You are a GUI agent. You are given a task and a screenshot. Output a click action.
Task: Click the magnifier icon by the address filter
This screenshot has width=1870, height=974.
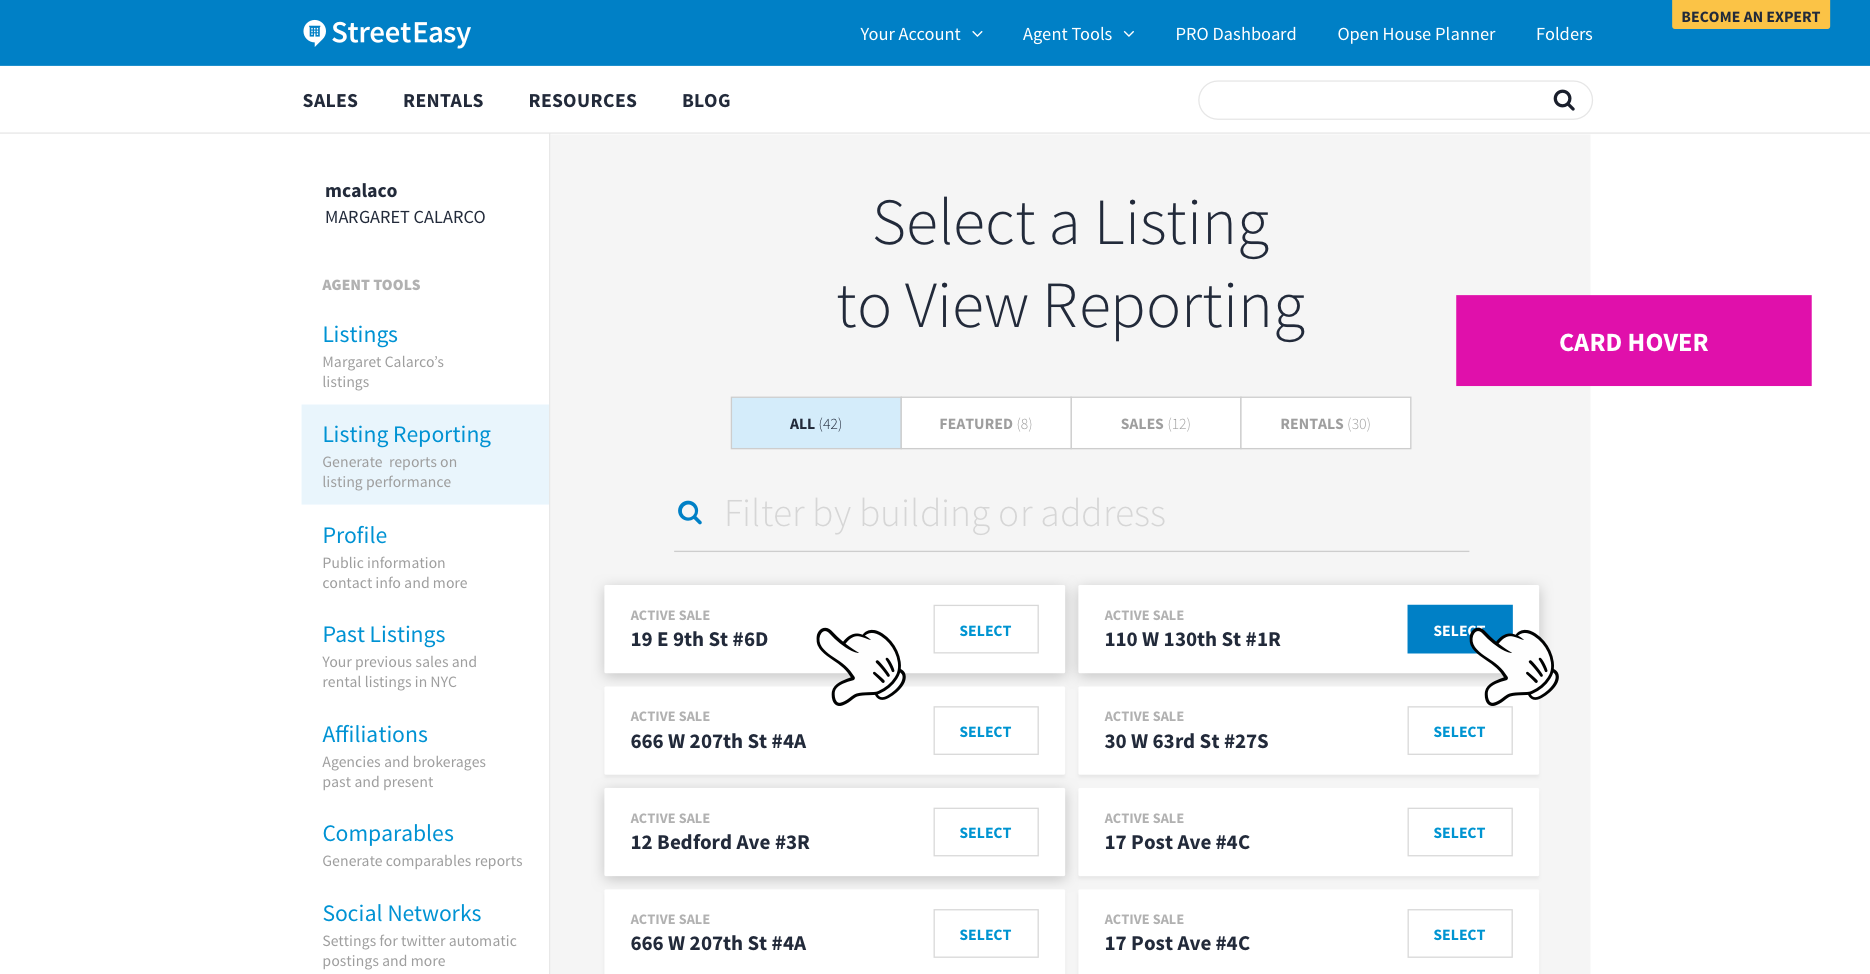(x=690, y=513)
